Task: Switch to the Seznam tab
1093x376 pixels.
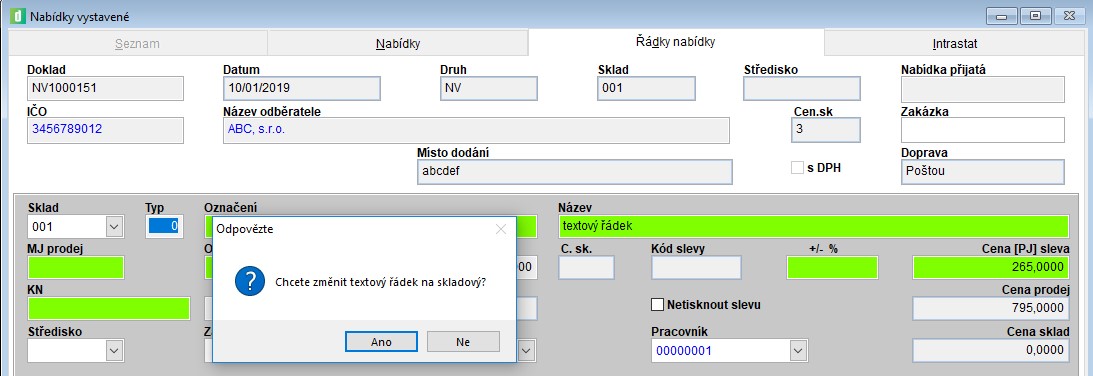Action: [137, 43]
